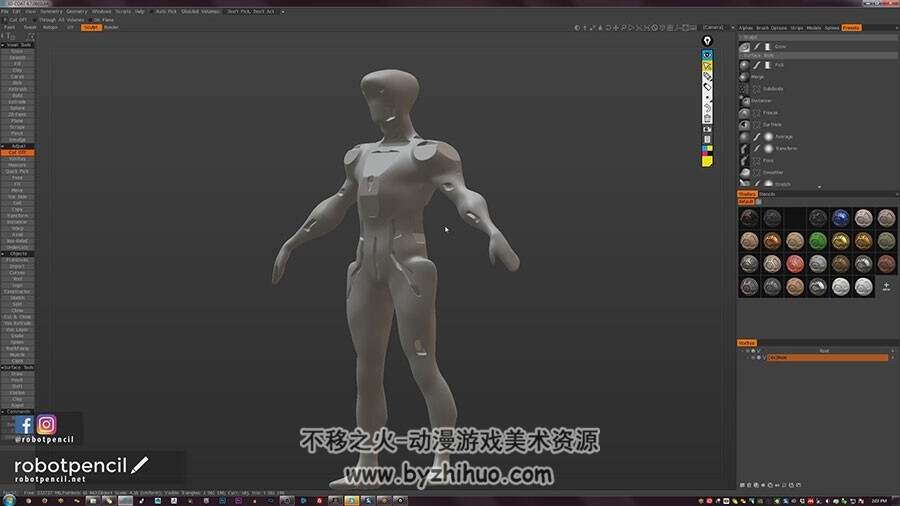
Task: Select the highlighted orange VoxTree layer row
Action: [827, 357]
